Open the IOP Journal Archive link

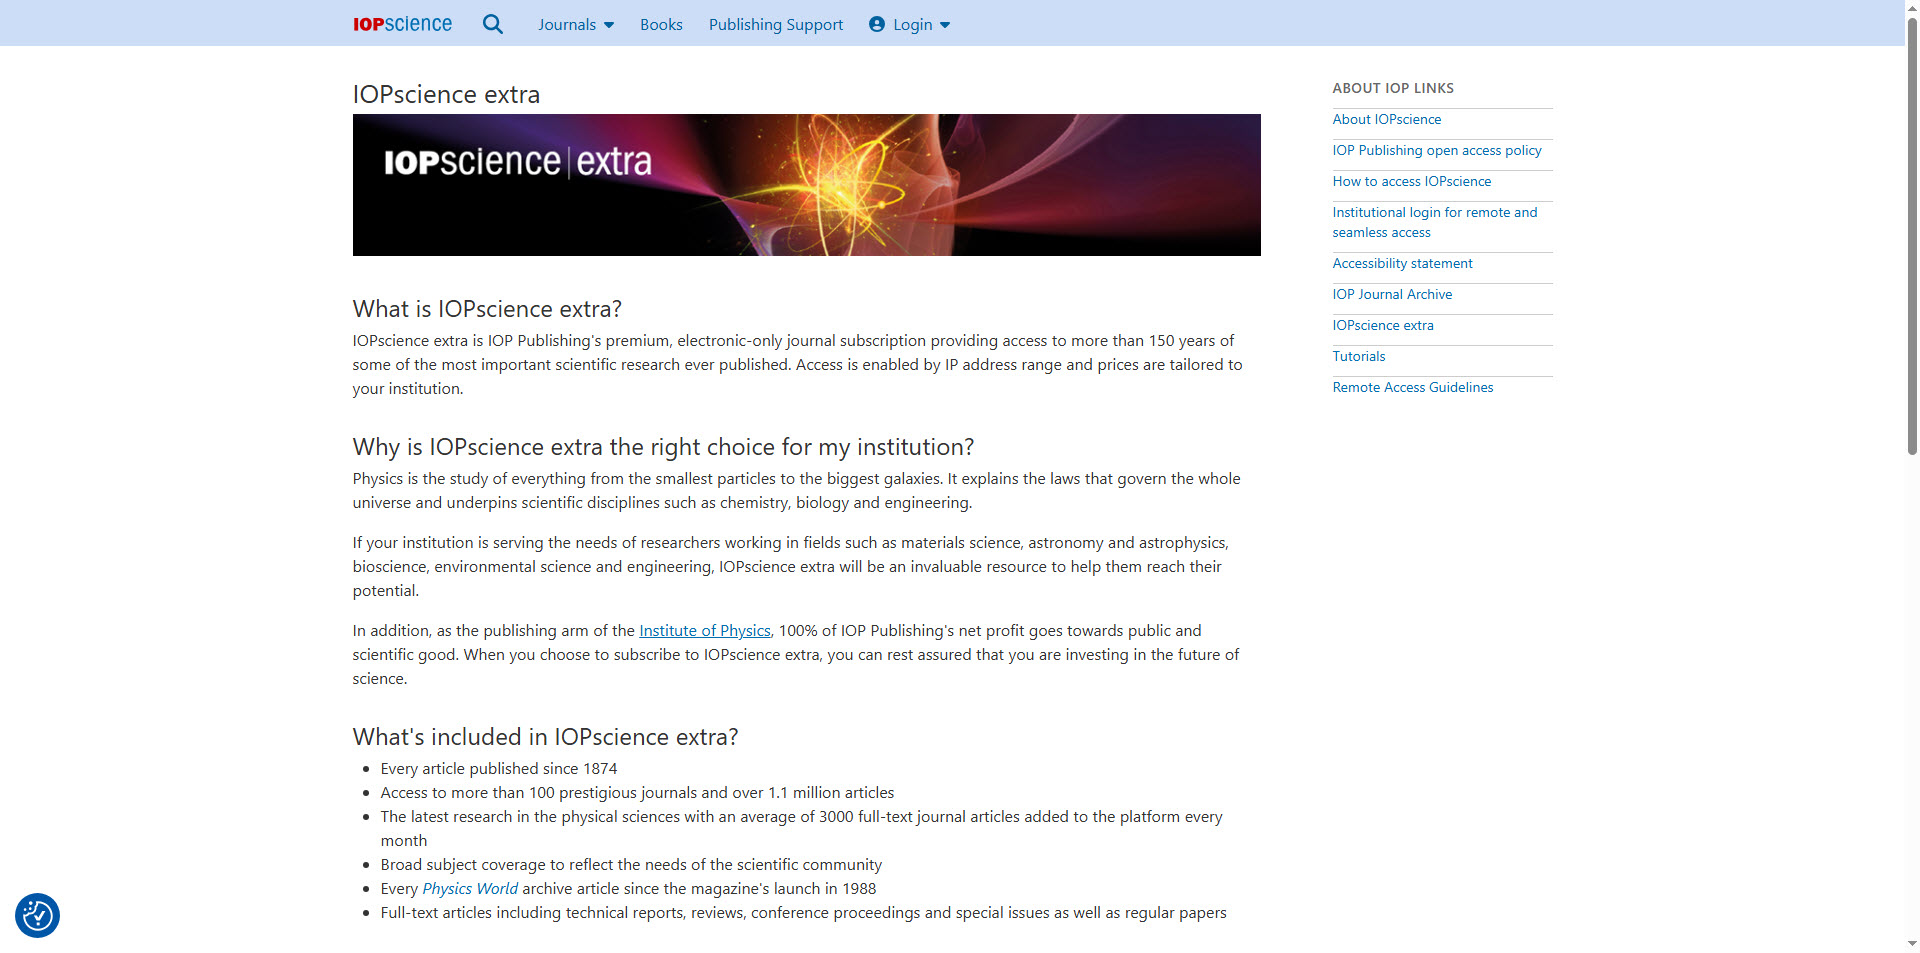pyautogui.click(x=1392, y=294)
